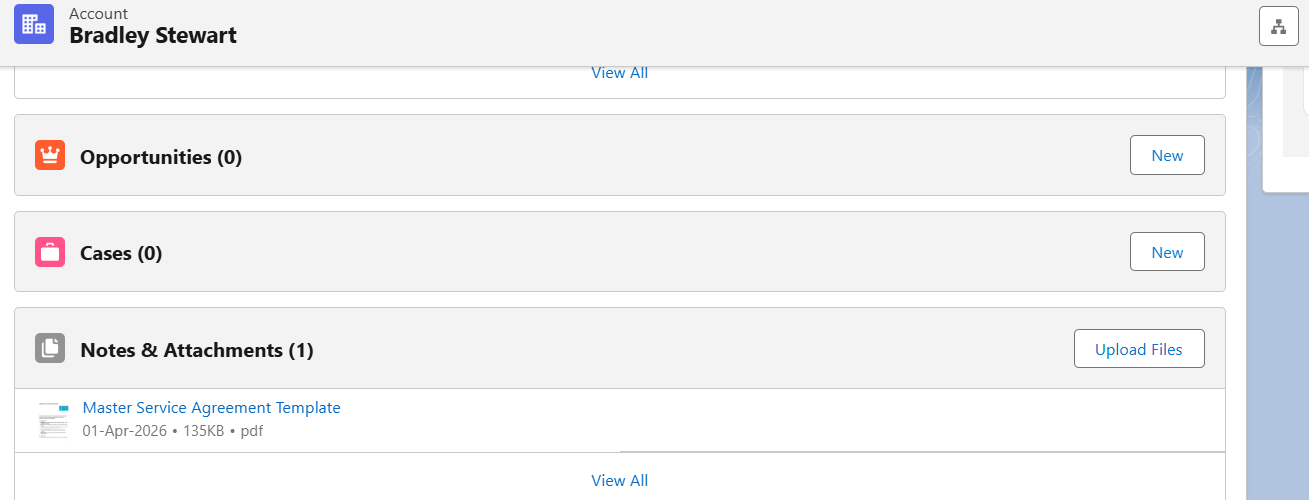Click View All link above Opportunities section
Image resolution: width=1309 pixels, height=500 pixels.
click(x=619, y=73)
